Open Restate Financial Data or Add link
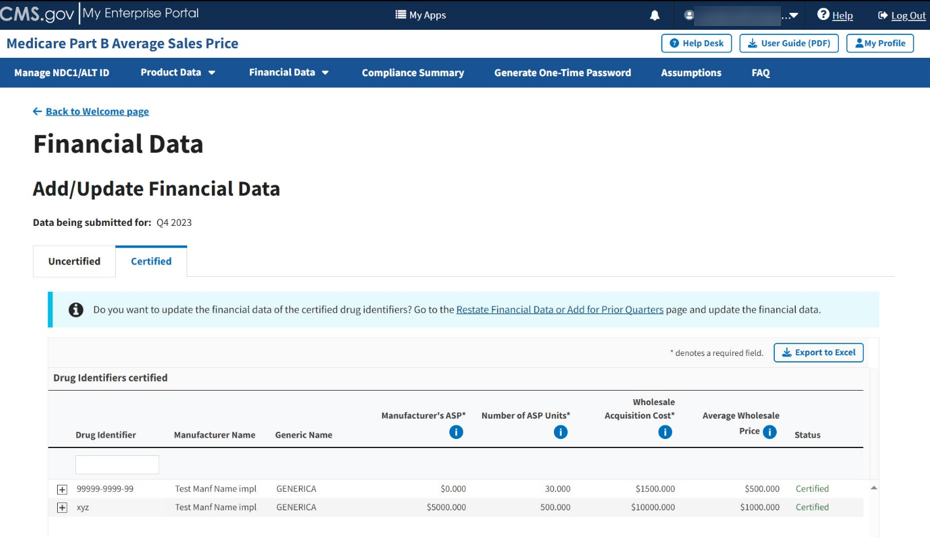This screenshot has height=538, width=930. pyautogui.click(x=559, y=310)
